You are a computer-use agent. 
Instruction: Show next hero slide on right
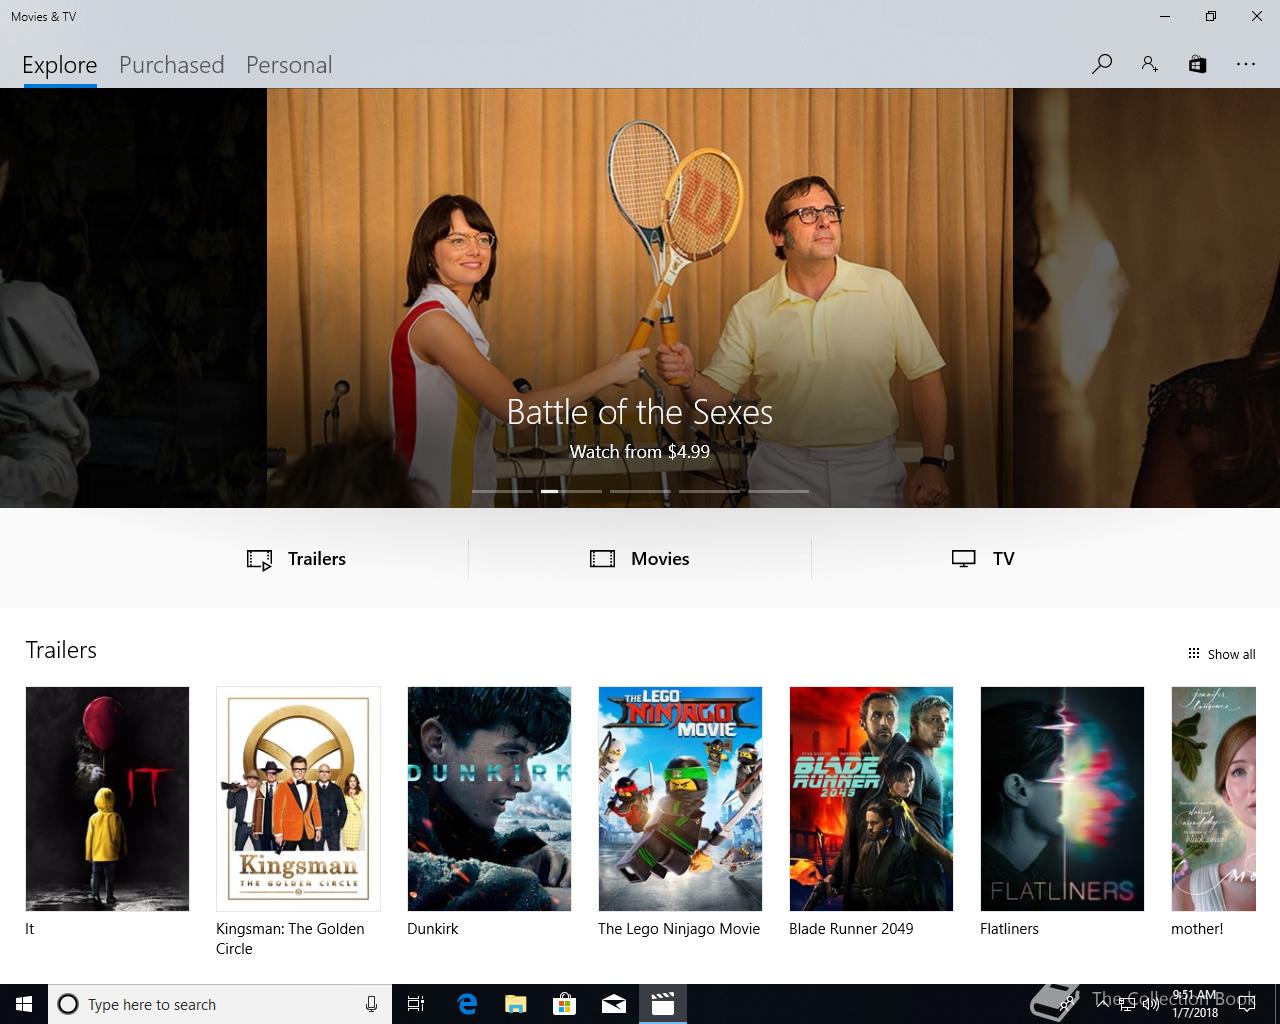pos(1146,298)
